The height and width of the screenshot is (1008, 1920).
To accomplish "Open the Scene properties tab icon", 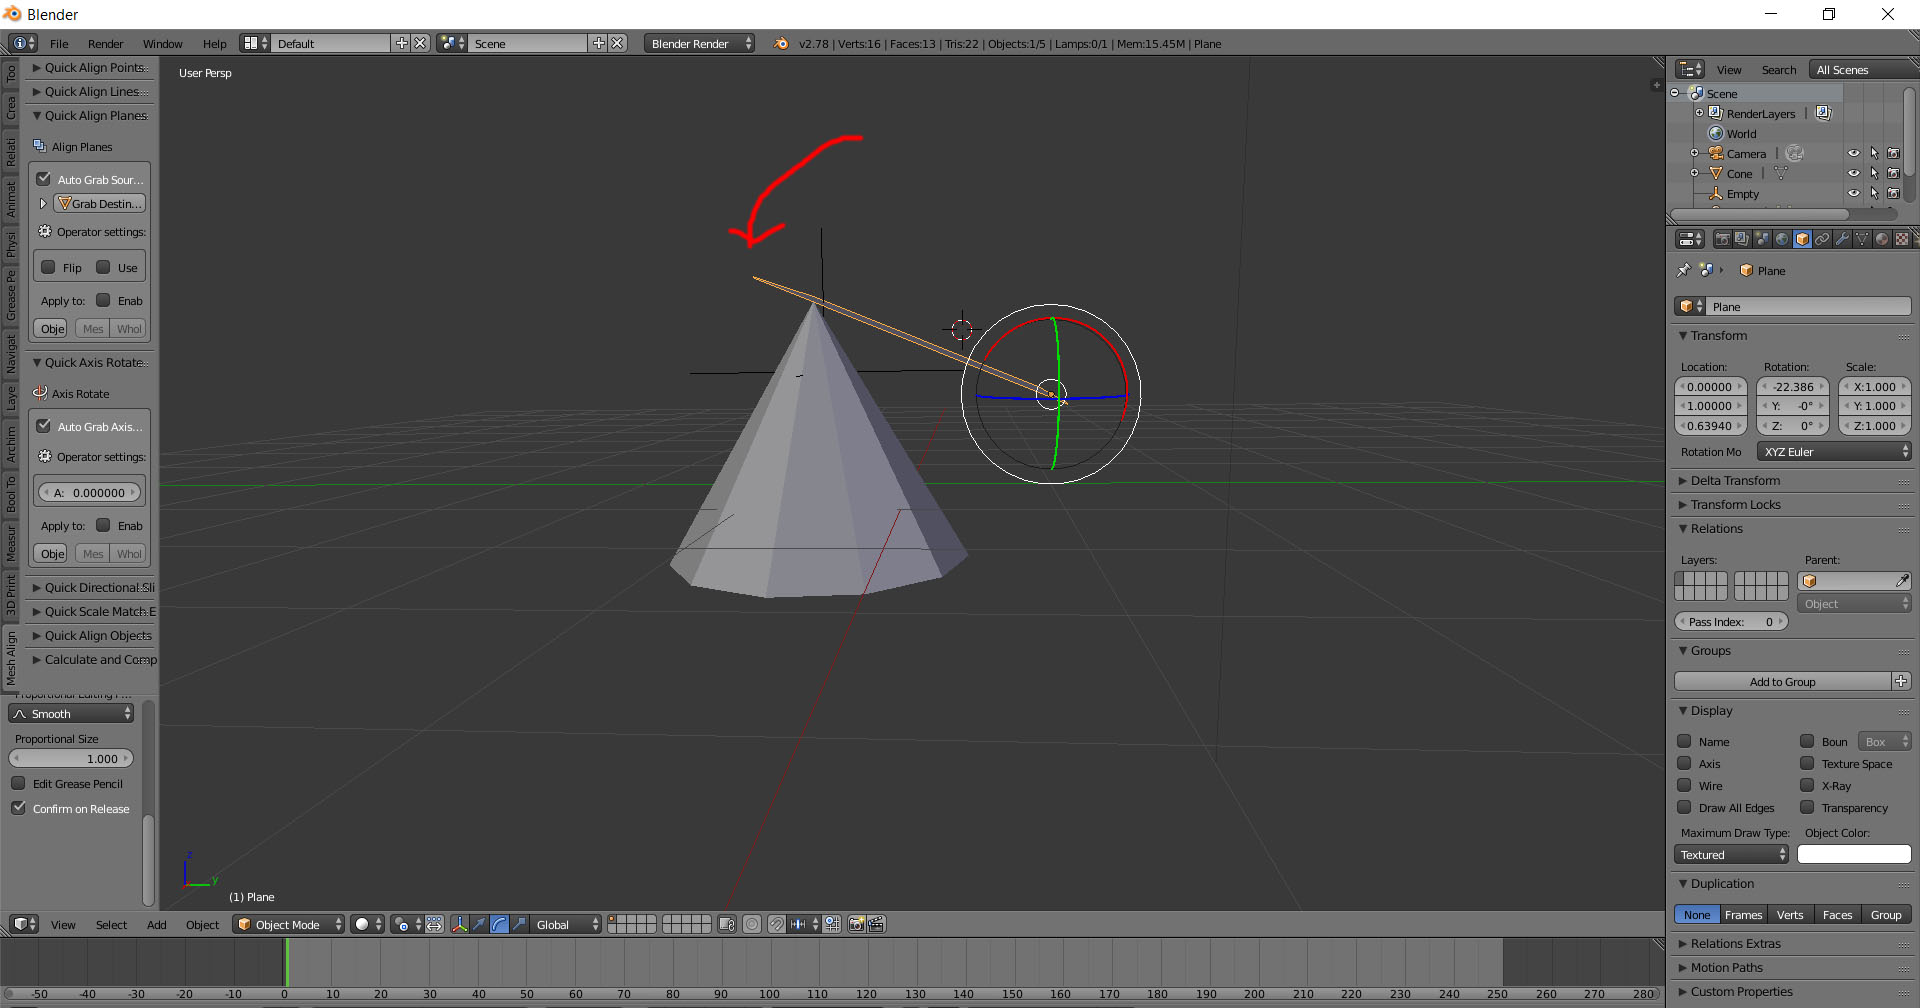I will coord(1762,239).
